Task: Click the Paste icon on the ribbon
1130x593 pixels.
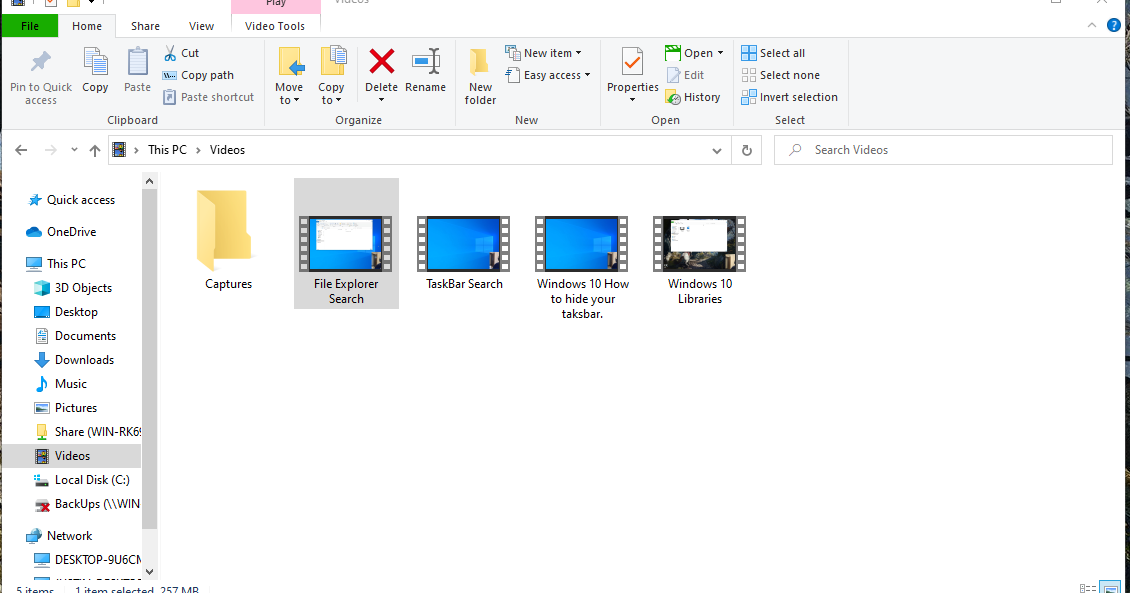Action: 137,70
